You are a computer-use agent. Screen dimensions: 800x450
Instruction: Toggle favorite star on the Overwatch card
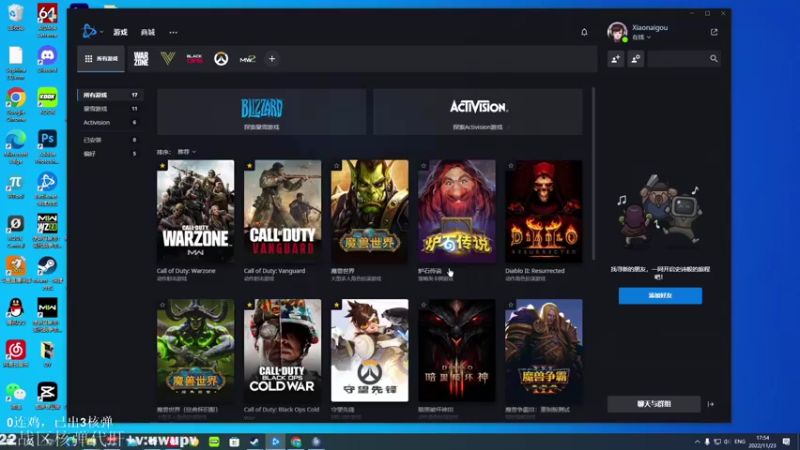(336, 305)
